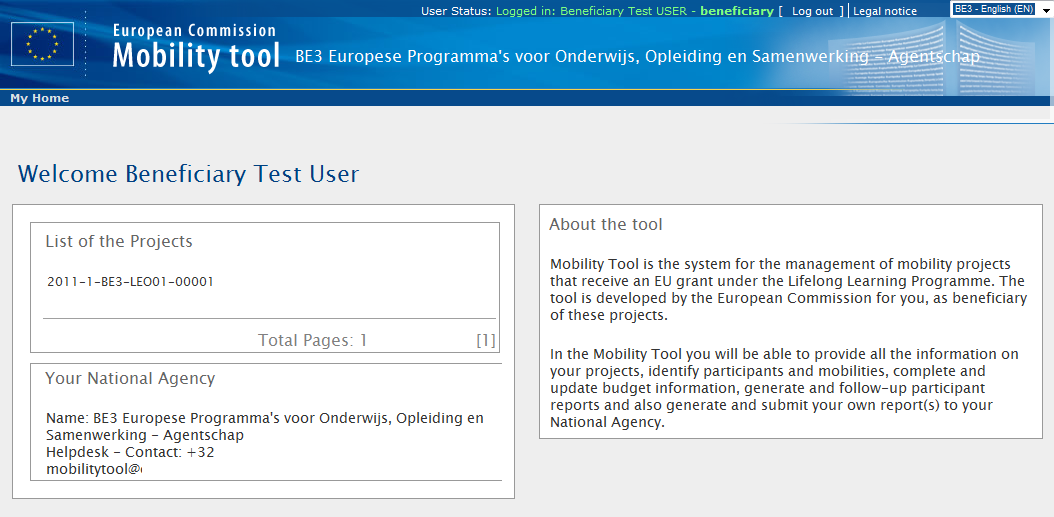Viewport: 1054px width, 517px height.
Task: Click the 'European Commission' banner text
Action: (194, 30)
